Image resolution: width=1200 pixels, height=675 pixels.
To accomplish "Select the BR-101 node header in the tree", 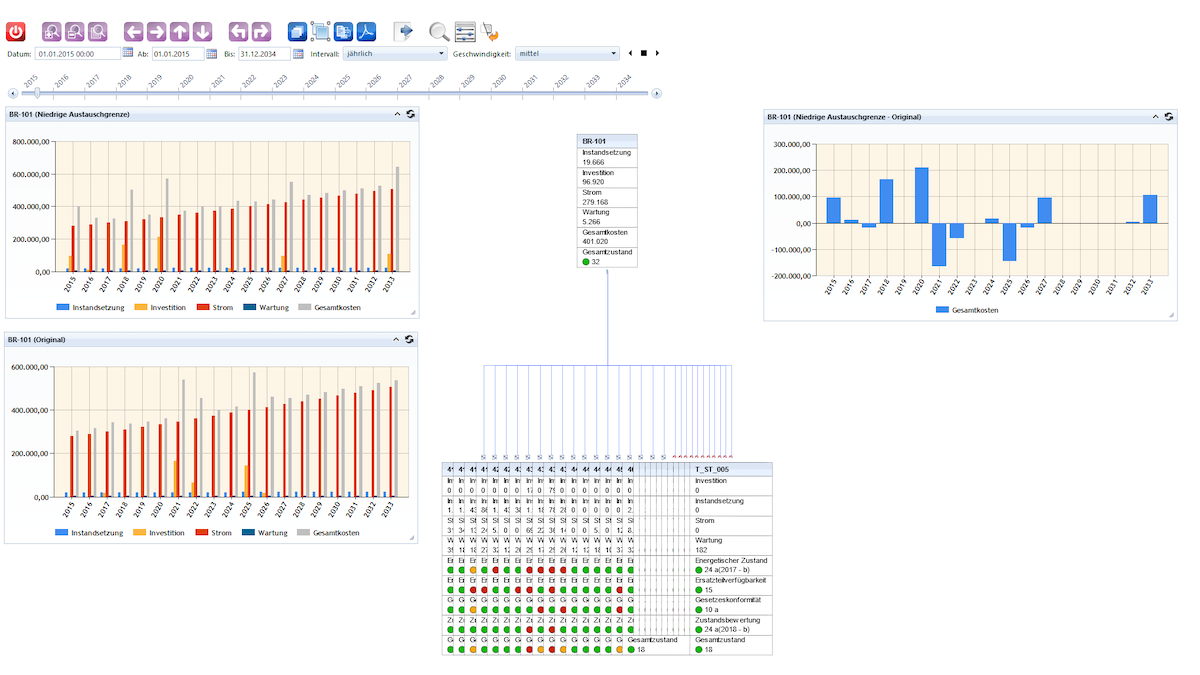I will tap(607, 141).
